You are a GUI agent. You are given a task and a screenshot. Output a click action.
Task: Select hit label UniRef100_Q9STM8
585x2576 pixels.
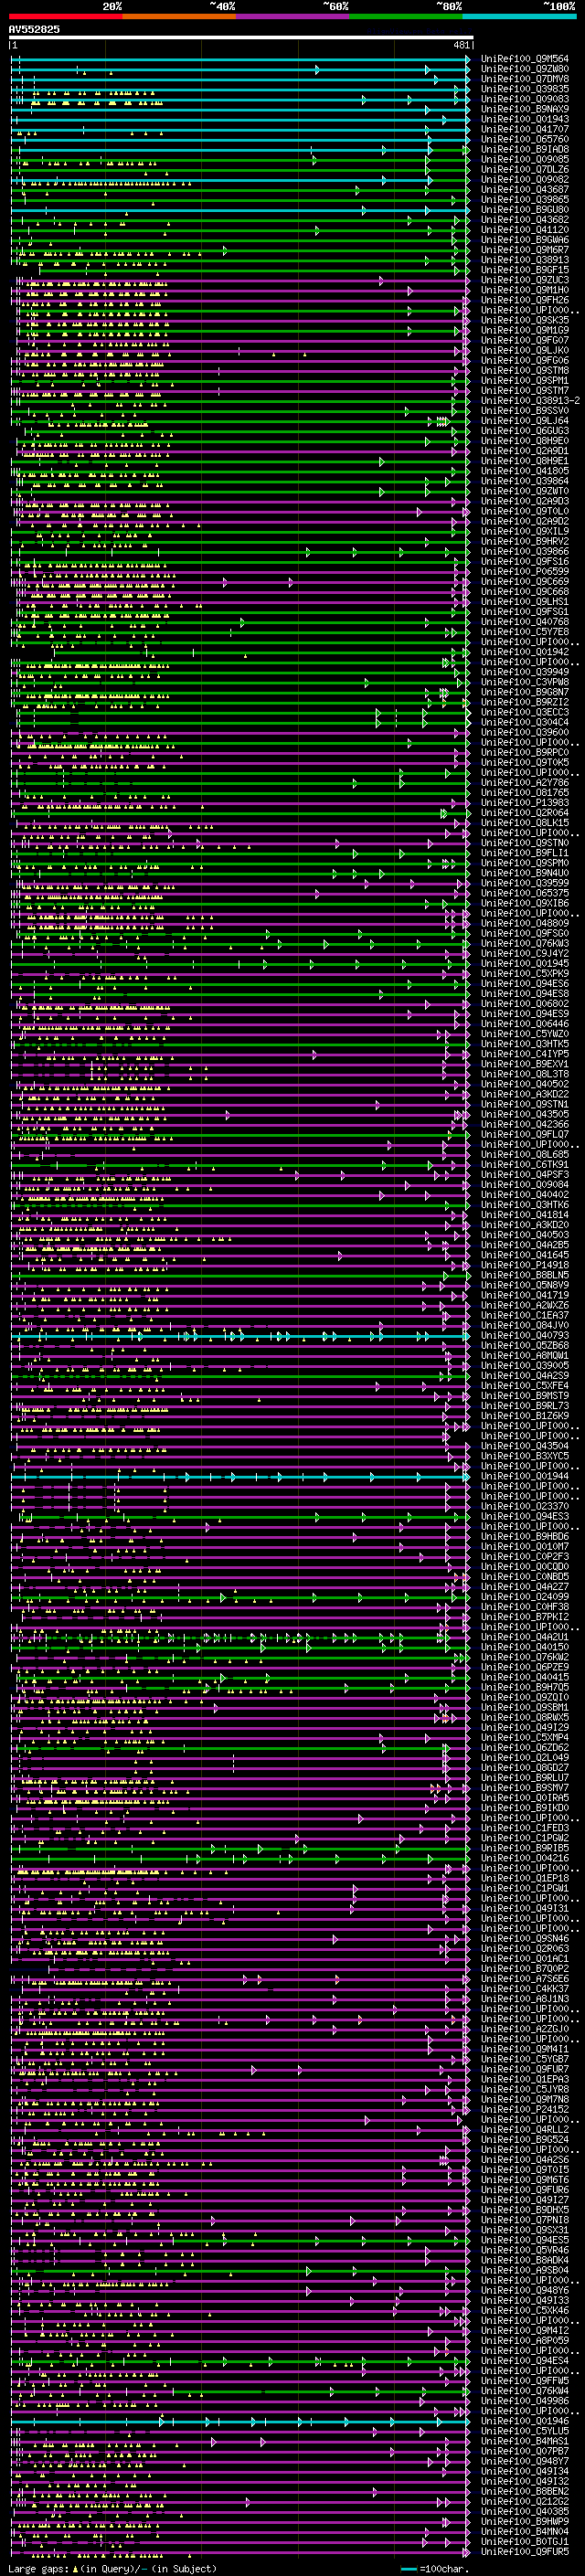pos(524,370)
